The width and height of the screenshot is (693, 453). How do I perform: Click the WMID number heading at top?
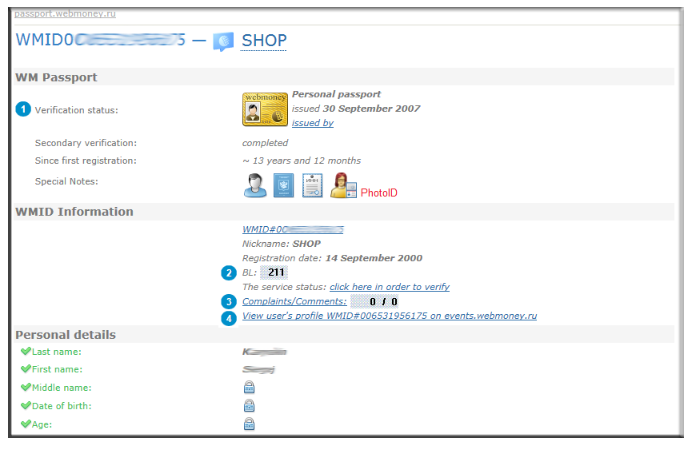(100, 40)
